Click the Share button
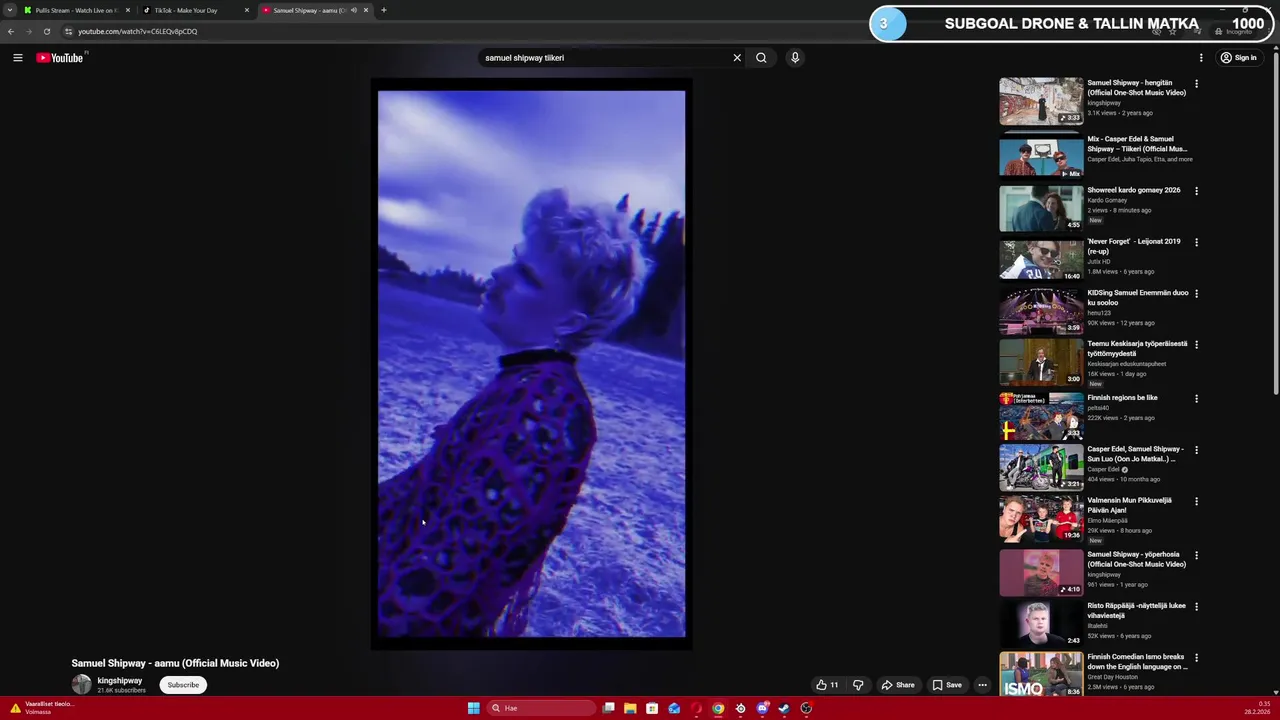This screenshot has width=1280, height=720. tap(897, 685)
